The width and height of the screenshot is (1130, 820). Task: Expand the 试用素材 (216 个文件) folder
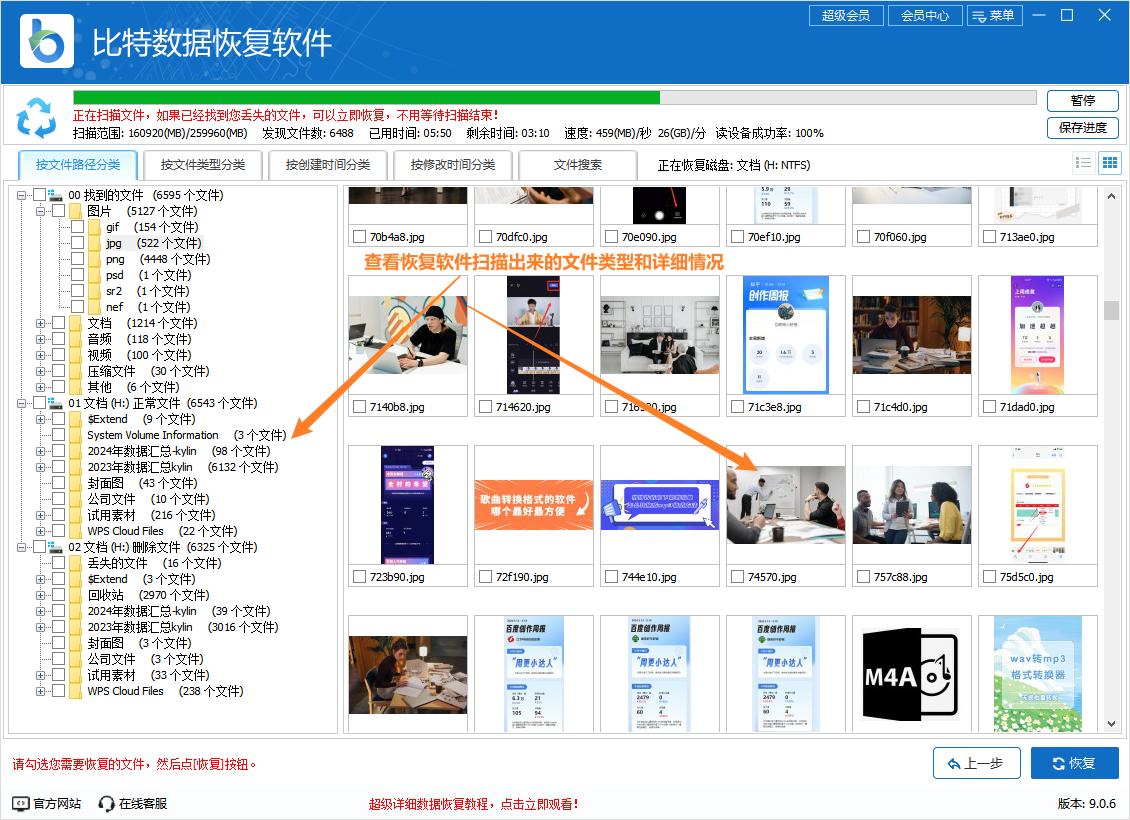pos(41,515)
